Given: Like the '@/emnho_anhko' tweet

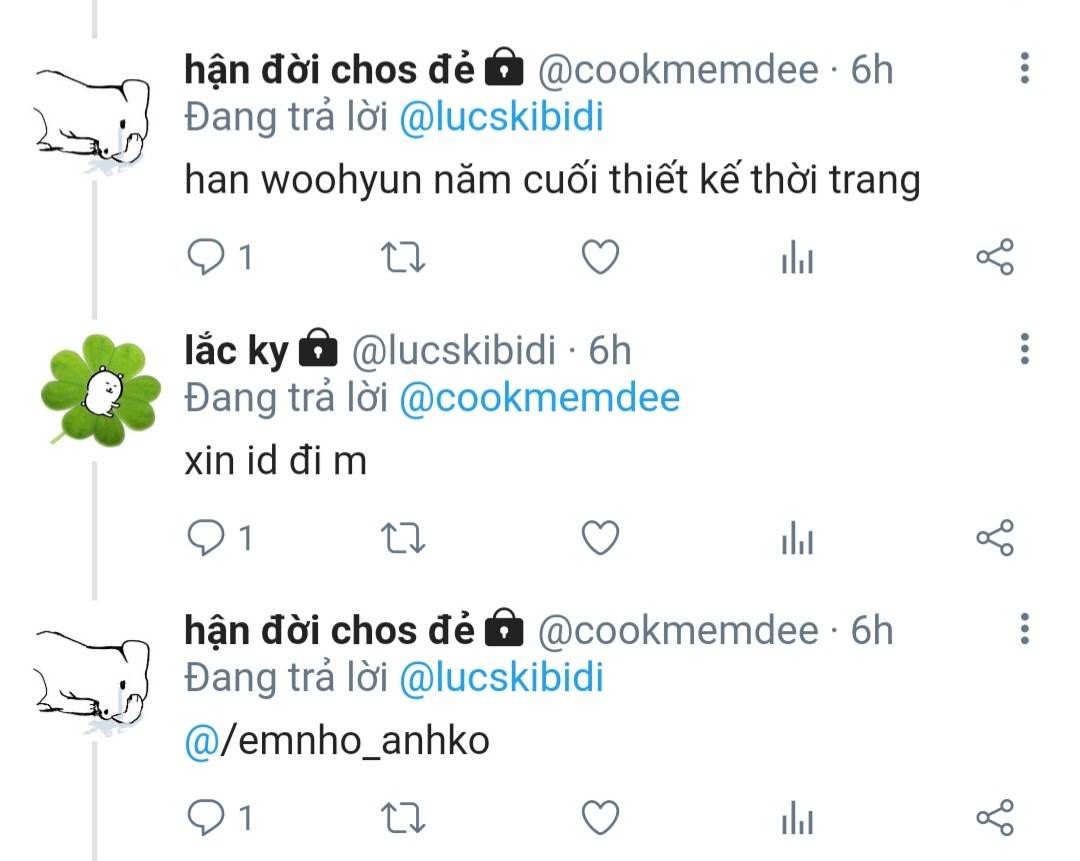Looking at the screenshot, I should (600, 818).
